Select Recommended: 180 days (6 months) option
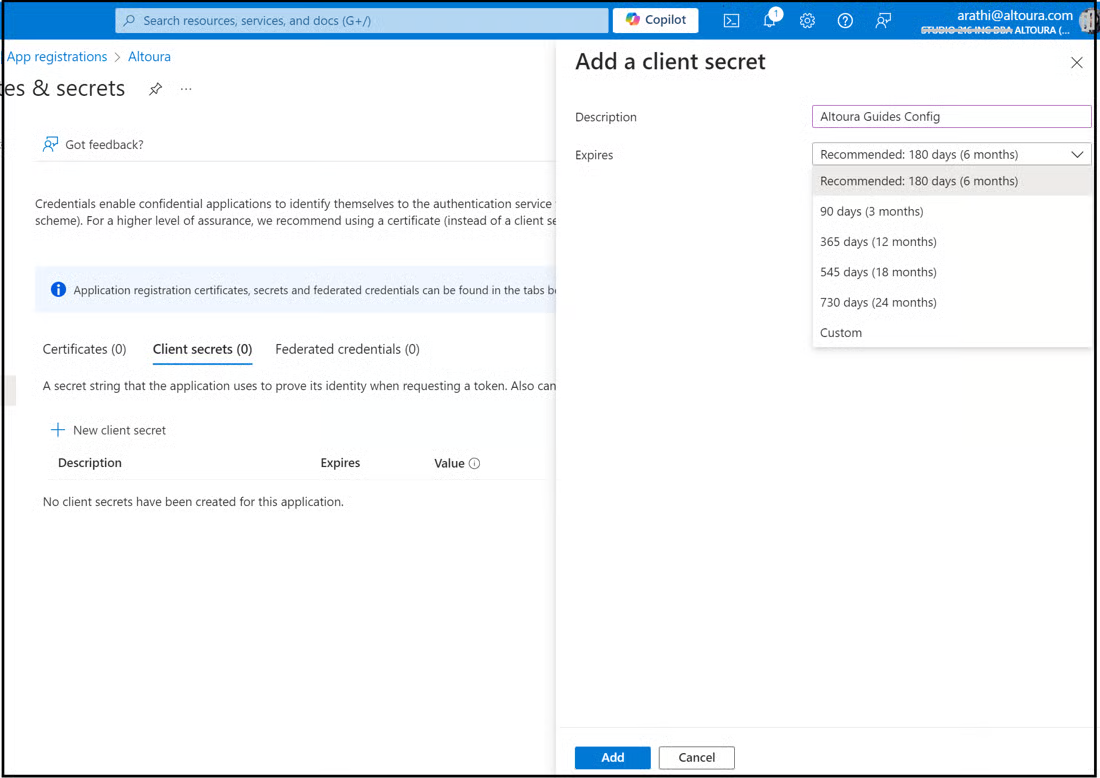 pos(951,181)
